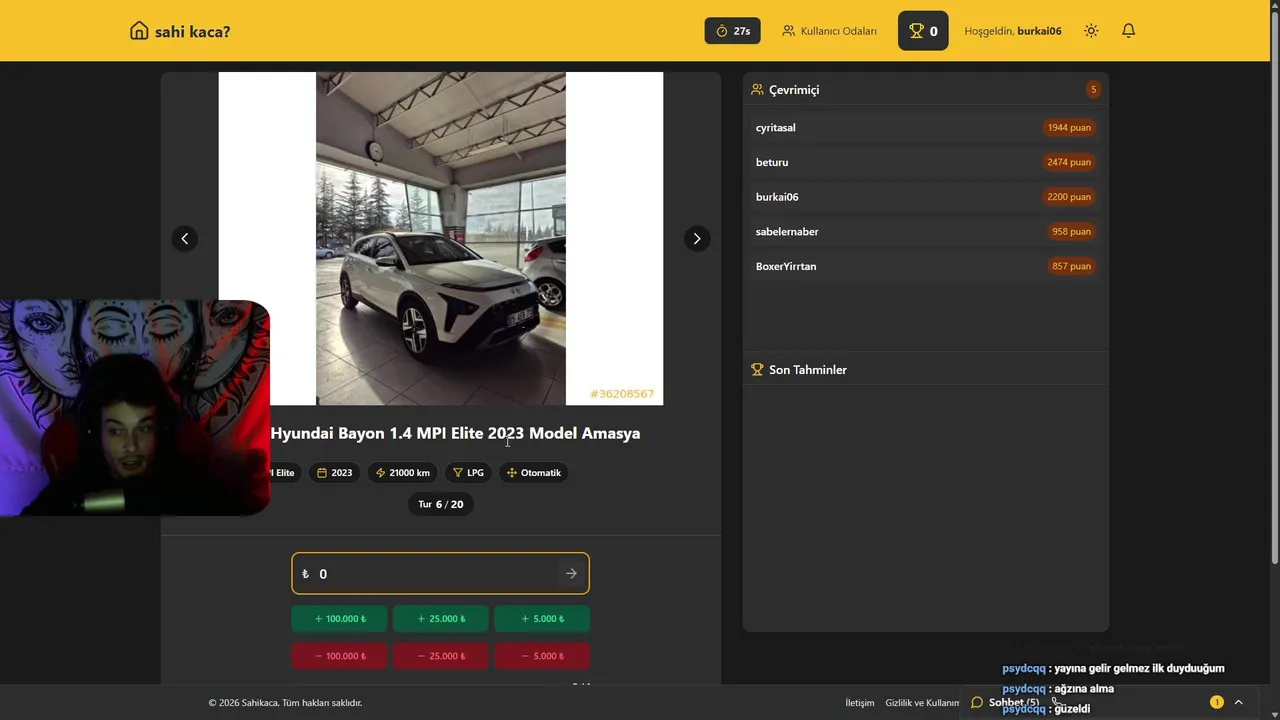Open the Gizlilik ve Kullanım link
This screenshot has width=1280, height=720.
tap(922, 703)
